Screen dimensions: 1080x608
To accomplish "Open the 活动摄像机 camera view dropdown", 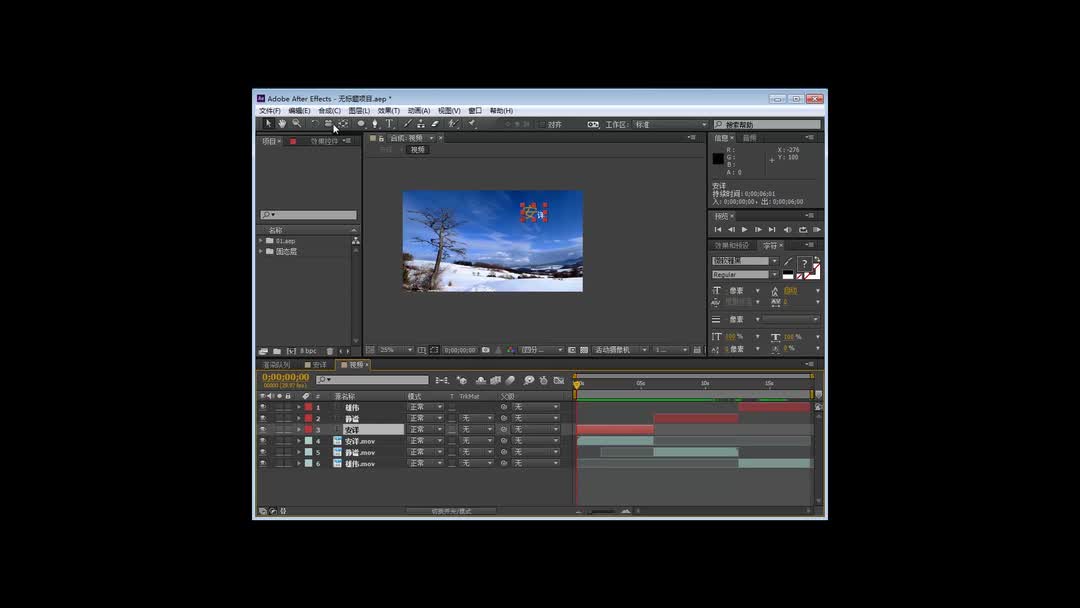I will pos(621,350).
